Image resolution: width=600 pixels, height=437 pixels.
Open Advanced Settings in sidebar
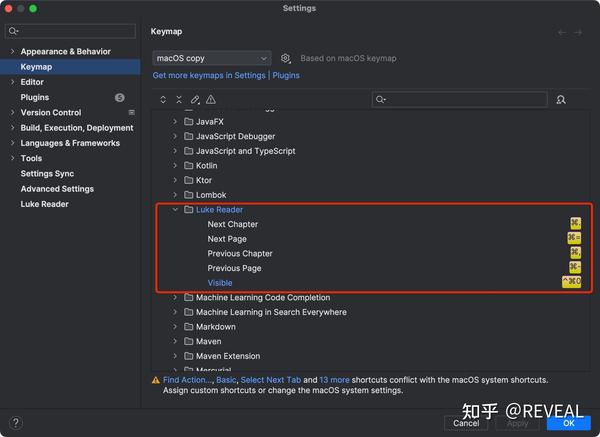[57, 189]
